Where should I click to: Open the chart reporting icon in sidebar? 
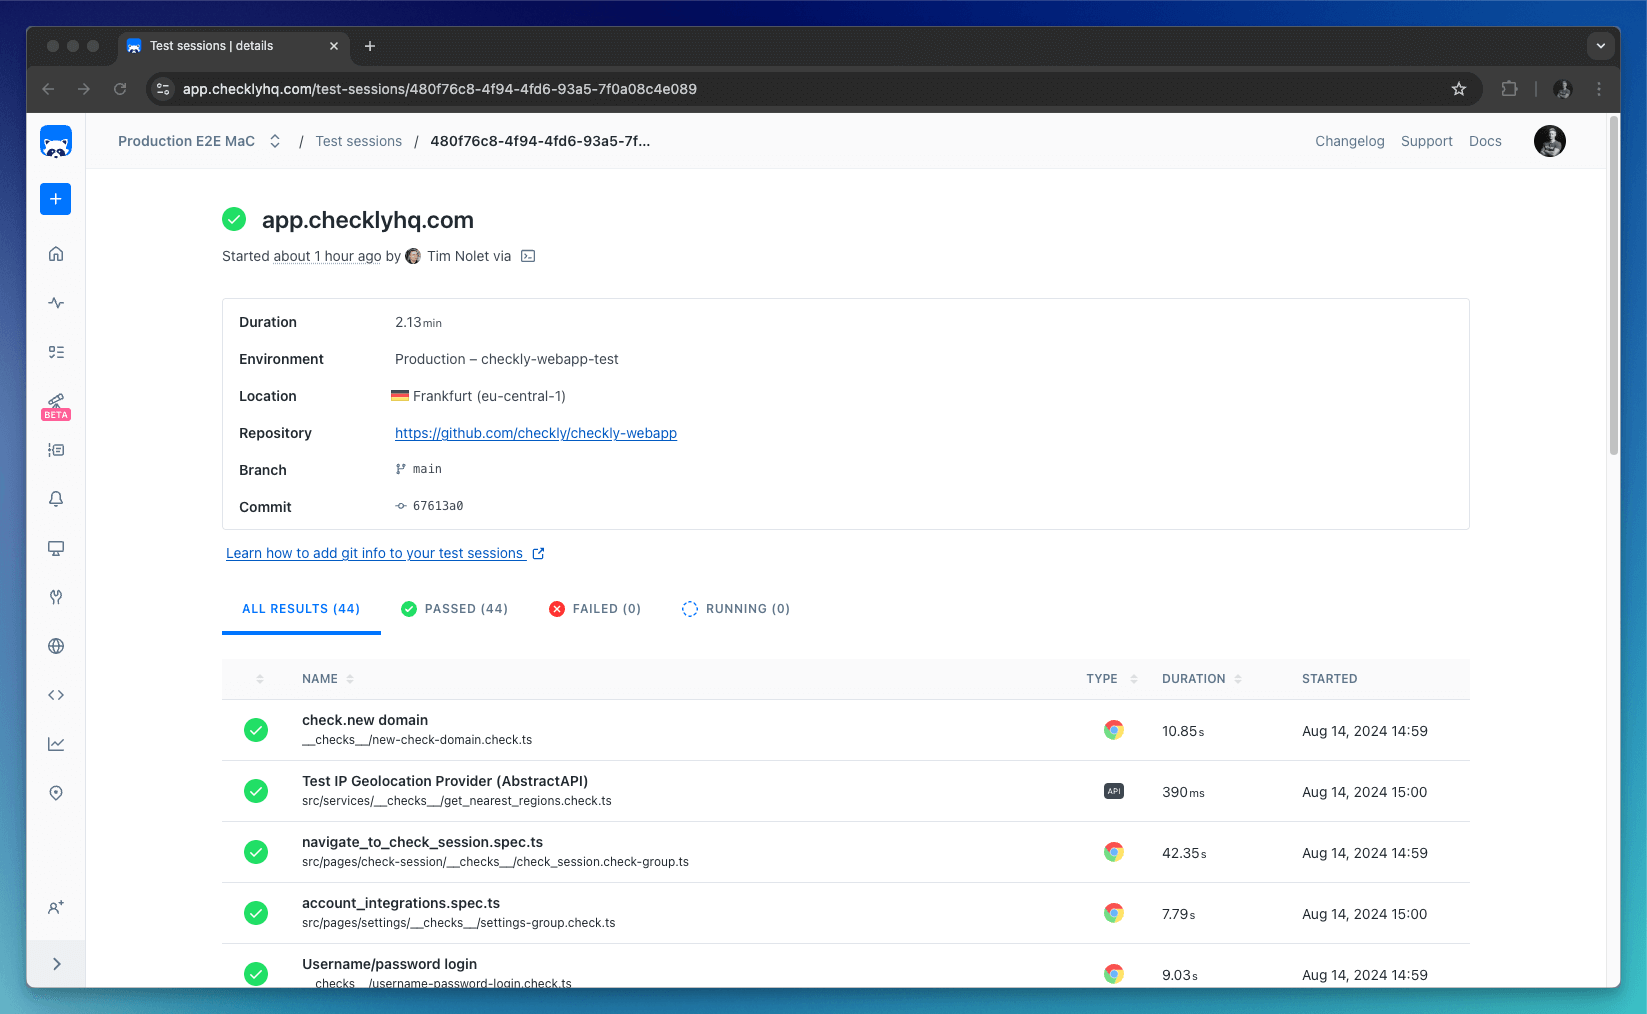coord(56,744)
